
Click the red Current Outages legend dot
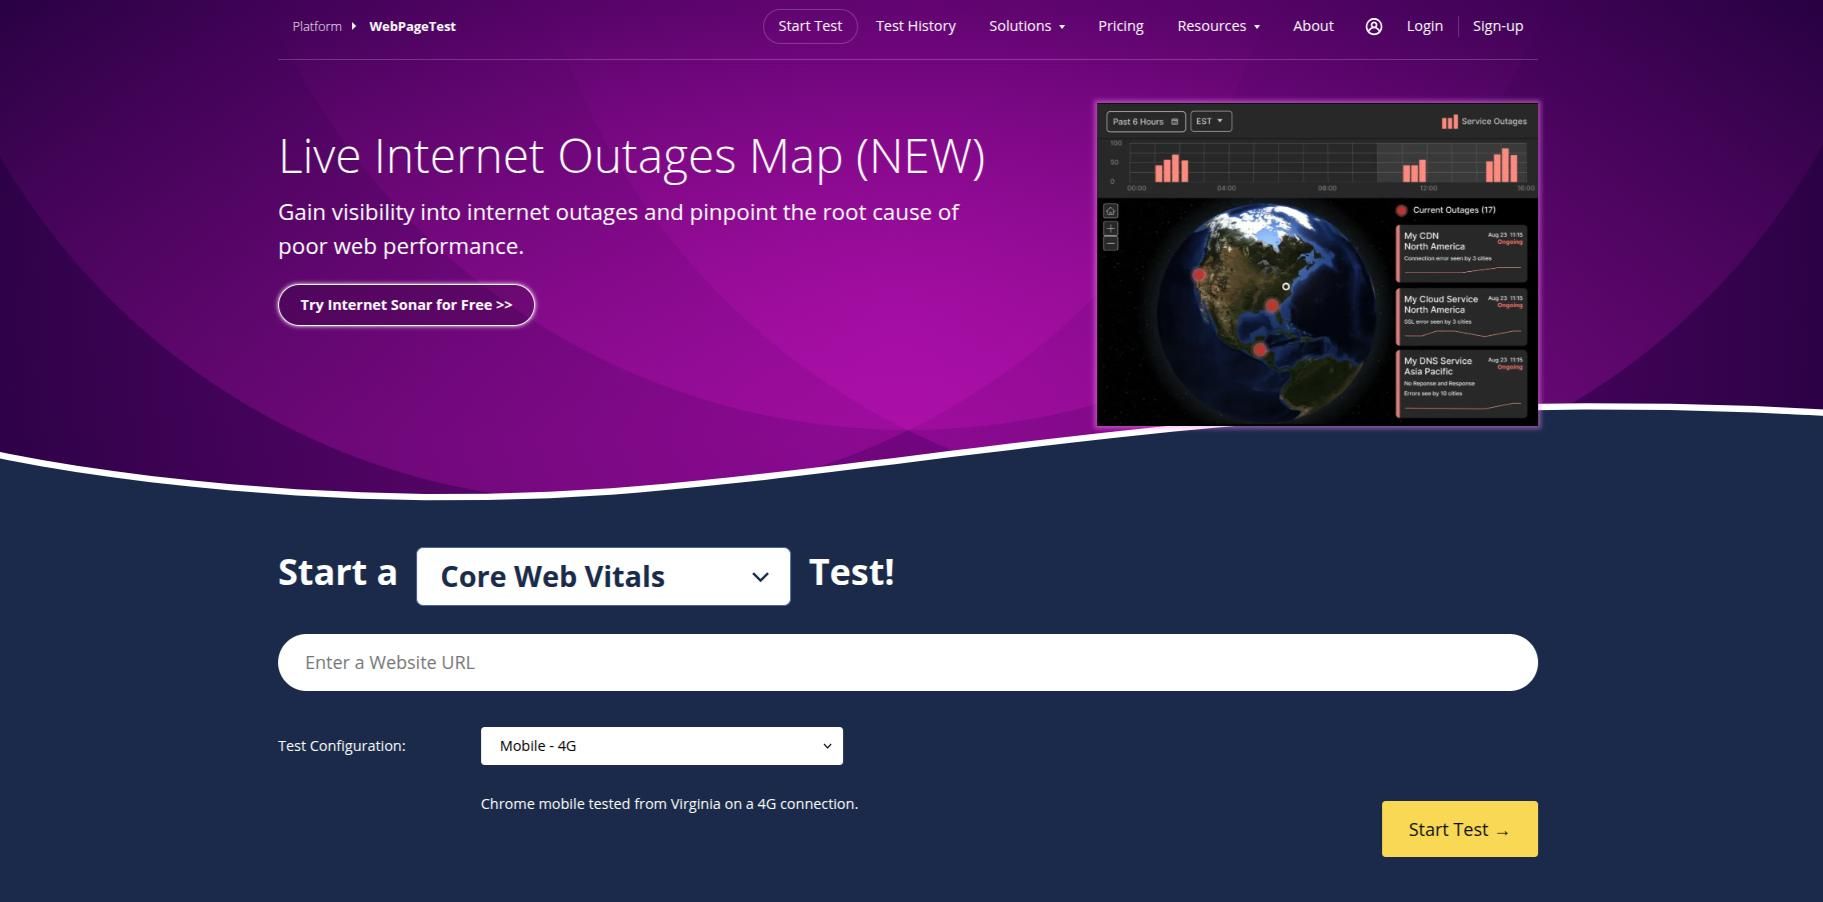pyautogui.click(x=1402, y=210)
